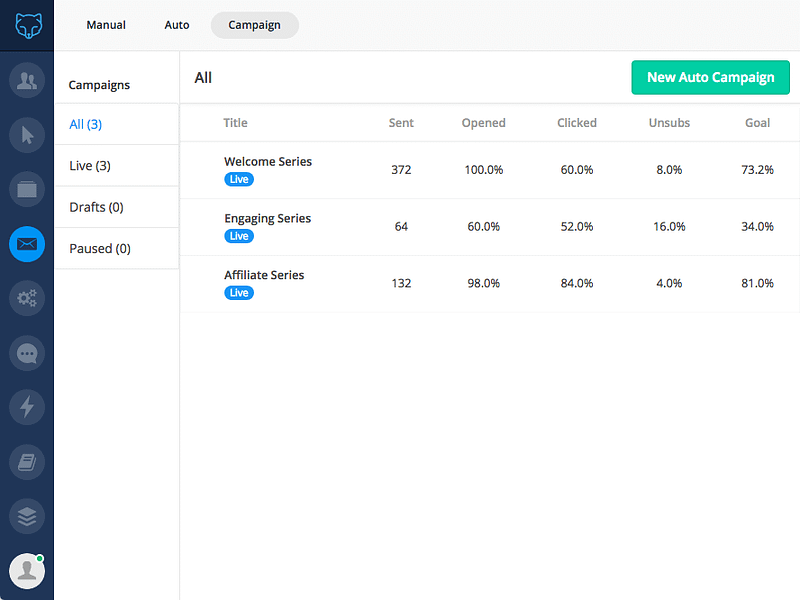The width and height of the screenshot is (800, 600).
Task: Open the Welcome Series campaign
Action: (268, 161)
